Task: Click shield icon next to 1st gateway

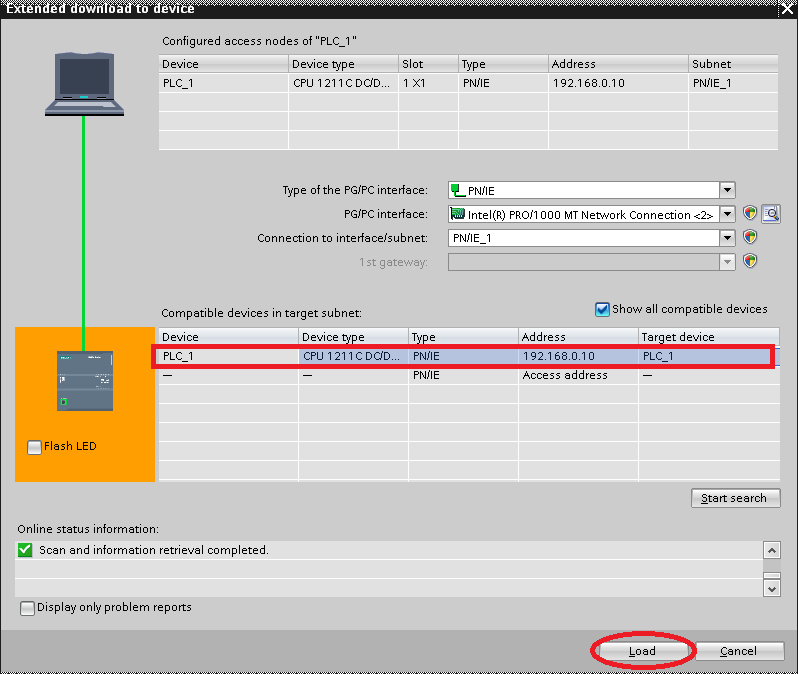Action: pos(750,261)
